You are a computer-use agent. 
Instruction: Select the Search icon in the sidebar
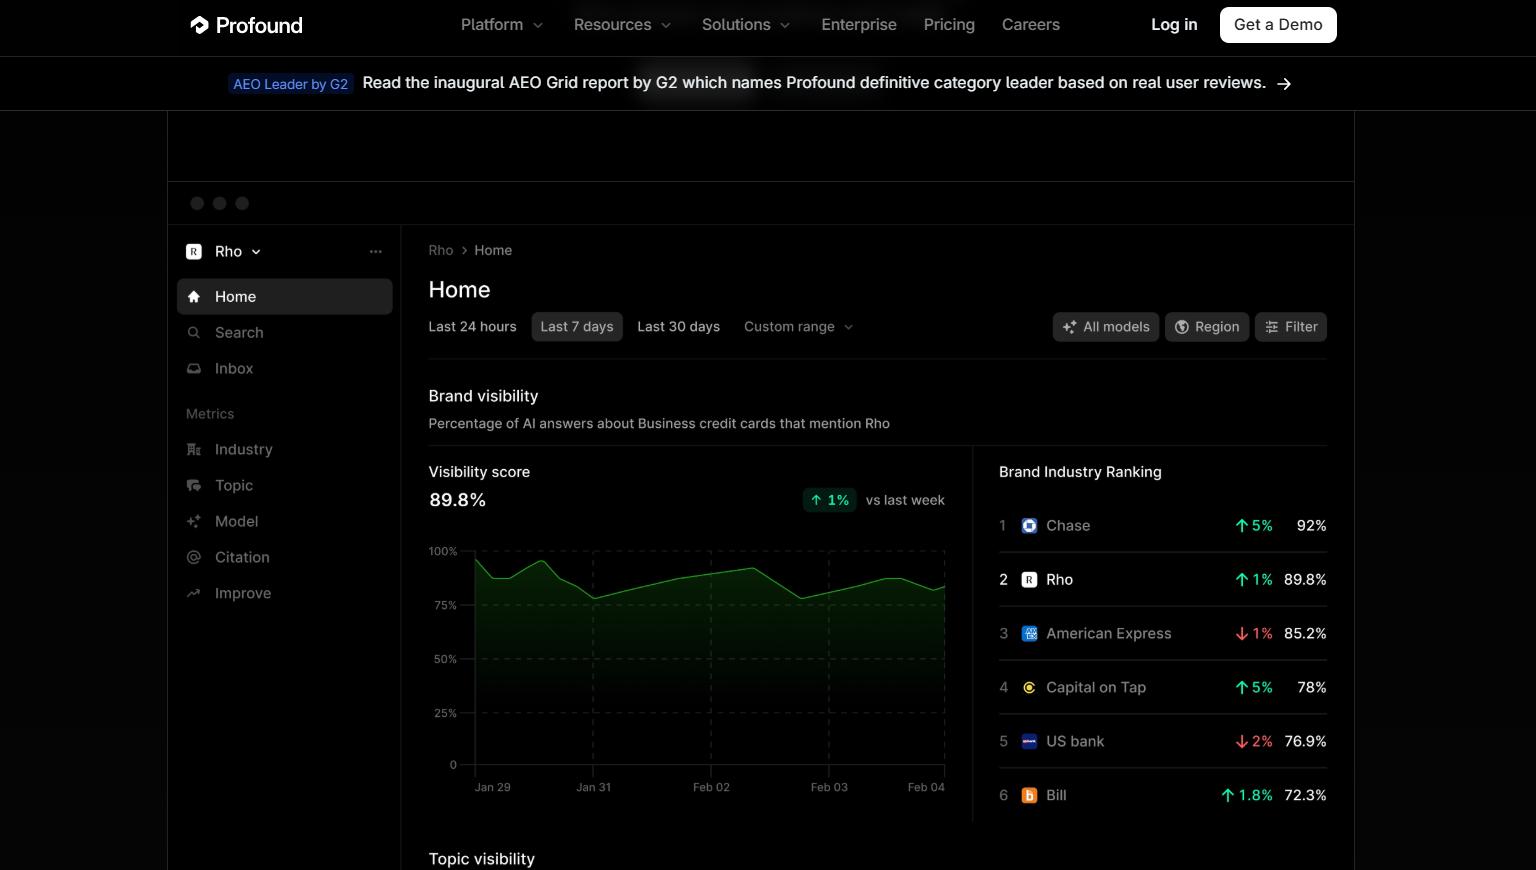tap(194, 332)
